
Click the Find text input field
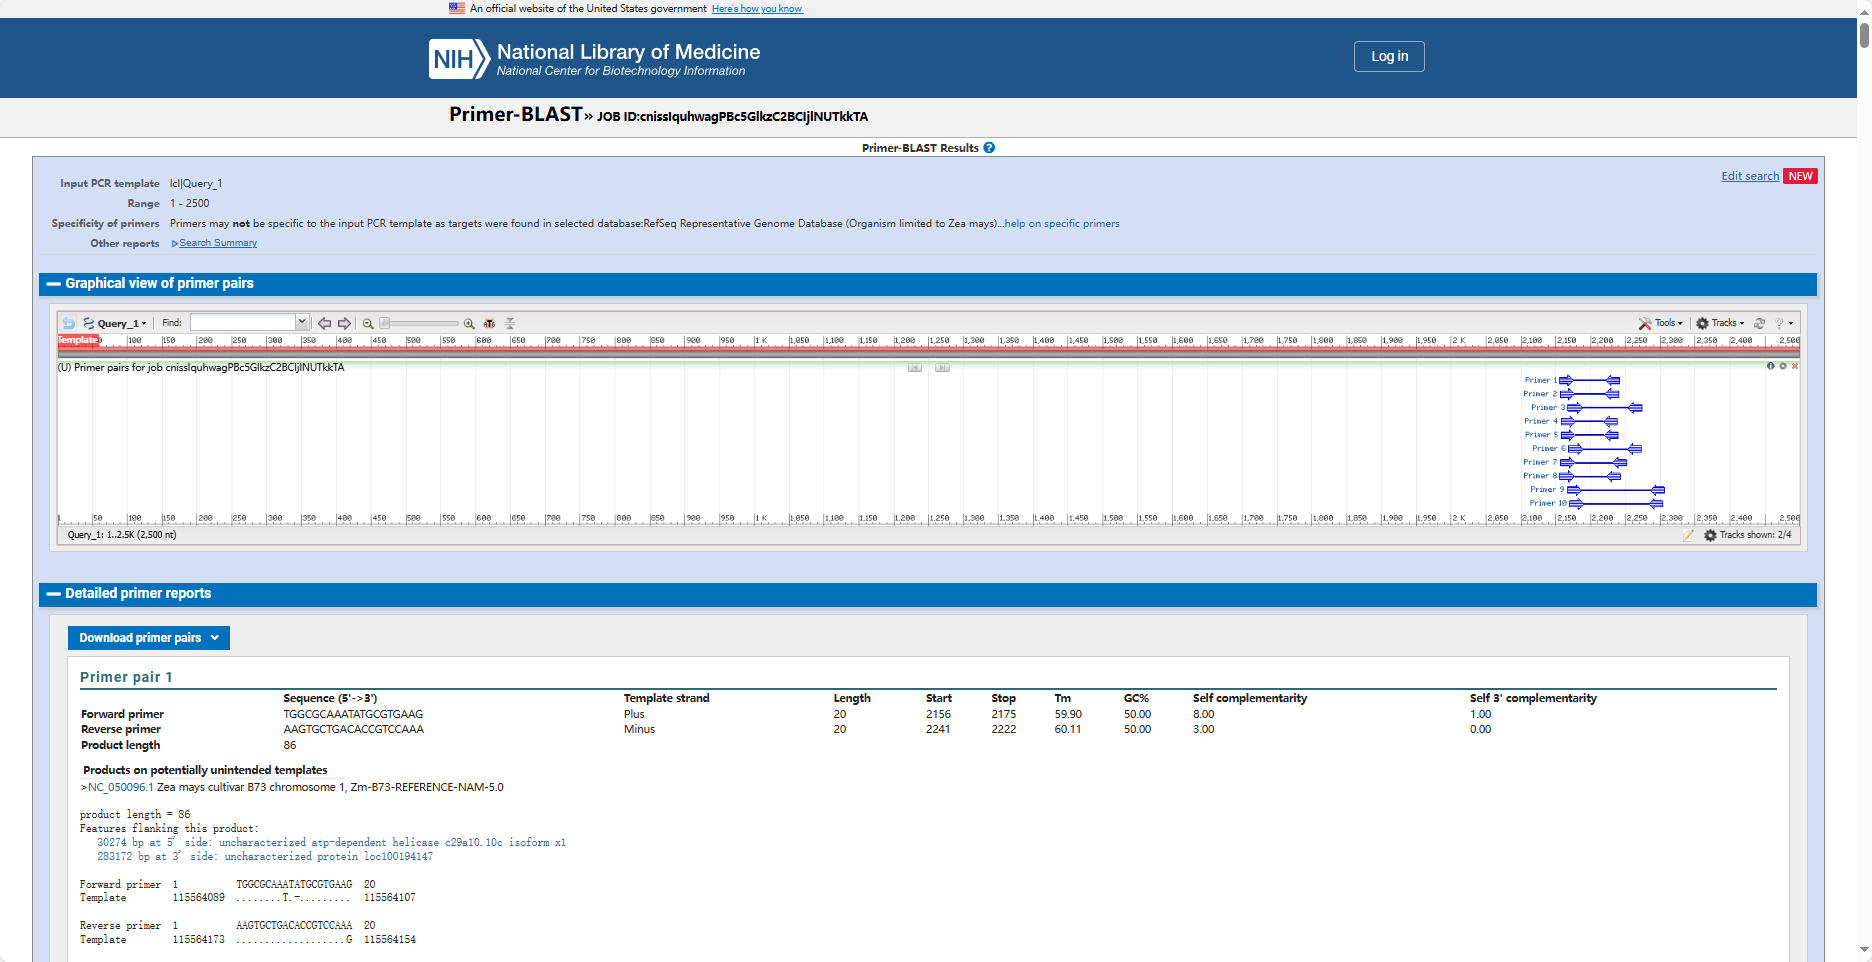click(x=244, y=322)
